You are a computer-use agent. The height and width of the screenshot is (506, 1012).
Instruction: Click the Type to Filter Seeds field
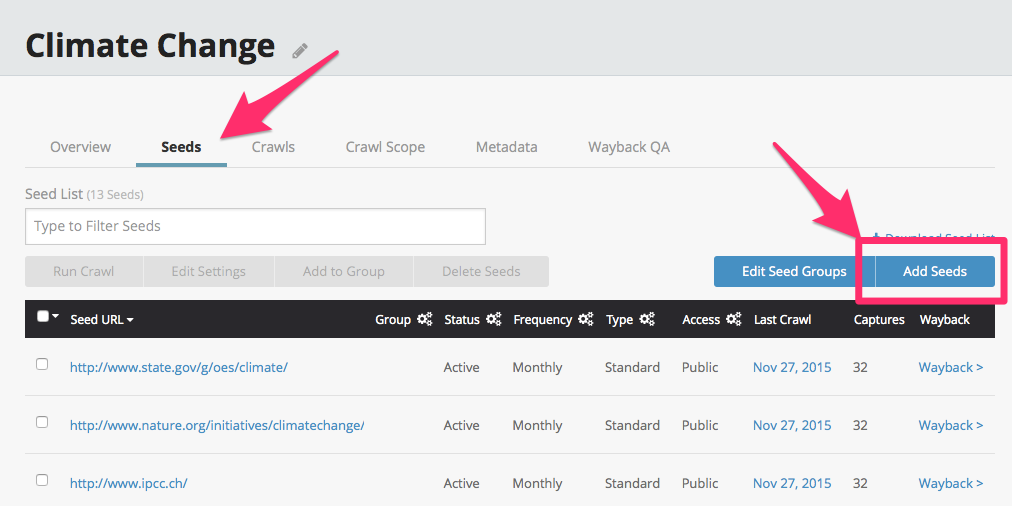(255, 226)
